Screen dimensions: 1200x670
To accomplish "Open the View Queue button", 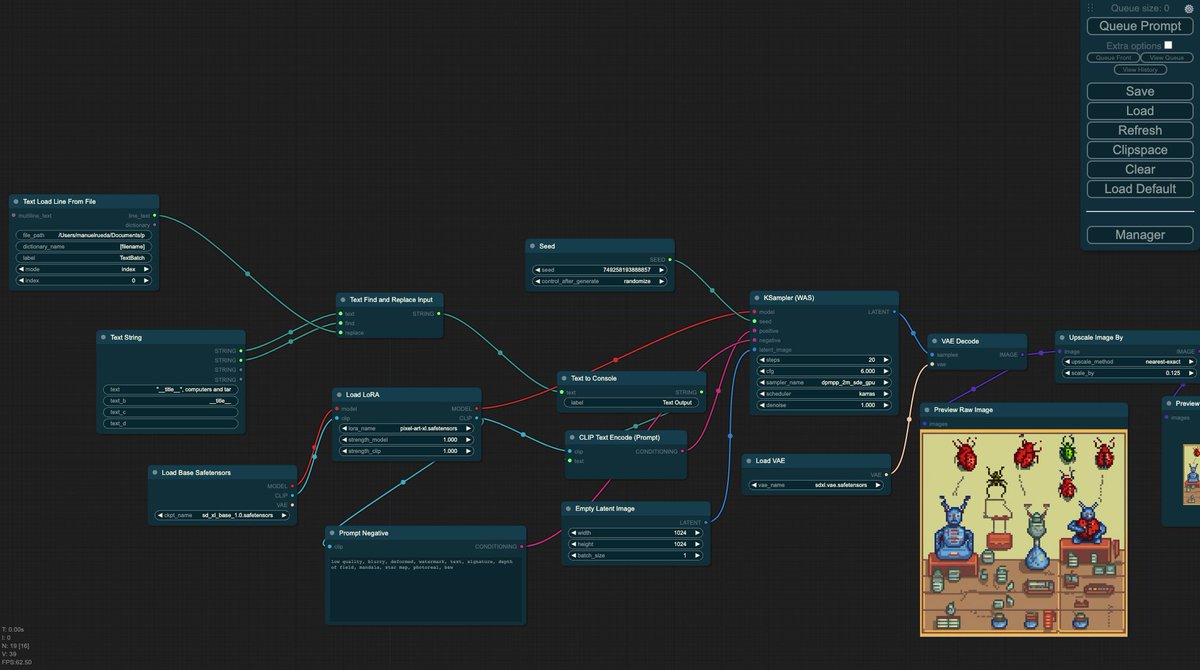I will coord(1167,58).
